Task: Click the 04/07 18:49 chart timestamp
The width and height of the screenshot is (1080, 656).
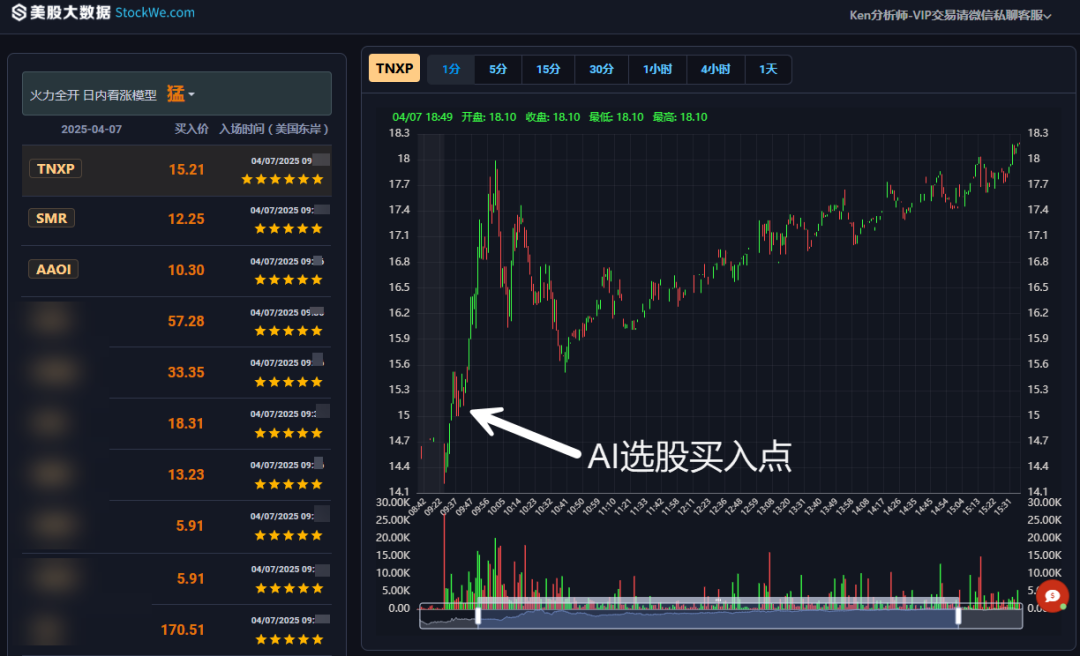Action: coord(422,117)
